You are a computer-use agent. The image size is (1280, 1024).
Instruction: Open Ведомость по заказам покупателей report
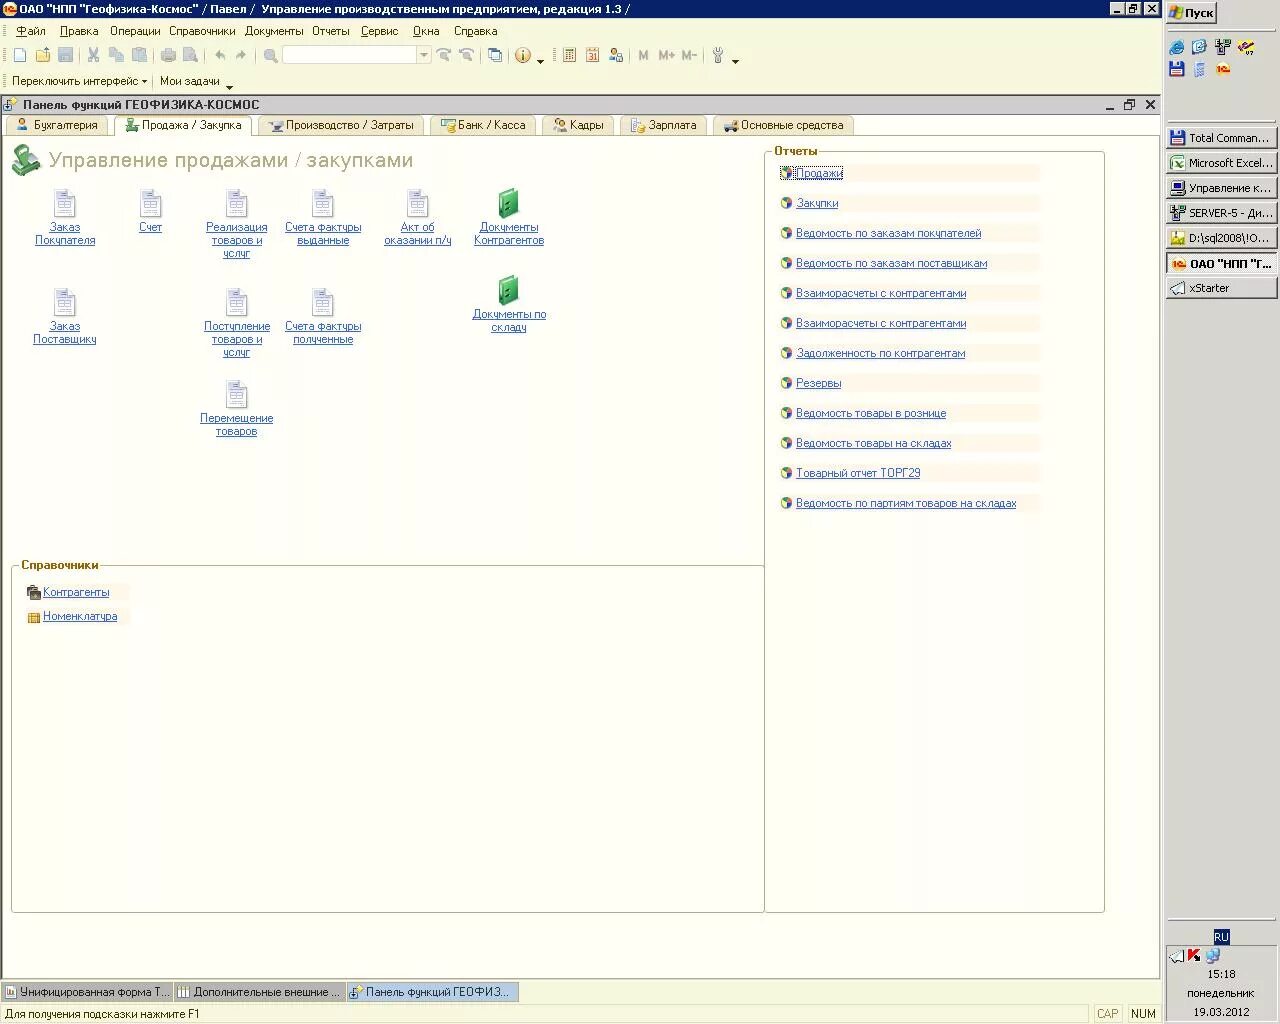(x=888, y=233)
